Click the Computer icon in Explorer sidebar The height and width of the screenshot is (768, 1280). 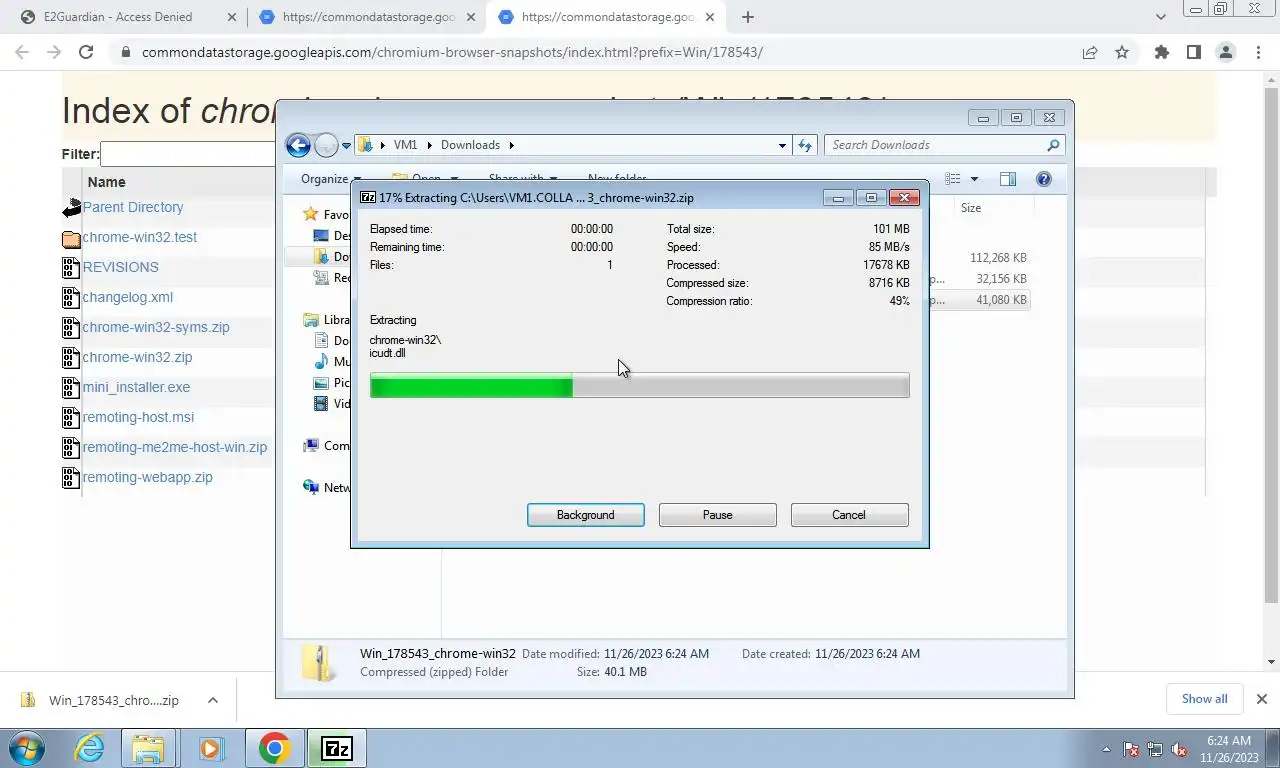click(312, 445)
